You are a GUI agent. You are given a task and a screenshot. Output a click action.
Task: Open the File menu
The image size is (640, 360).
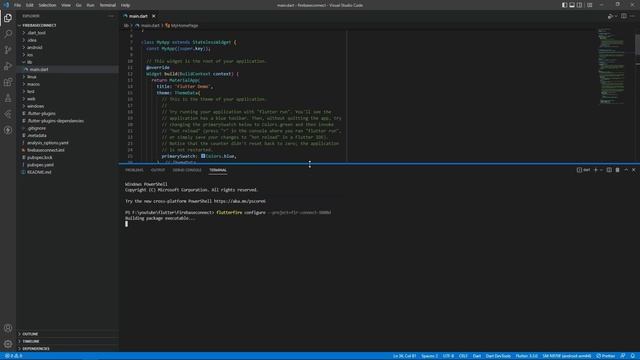tap(17, 5)
